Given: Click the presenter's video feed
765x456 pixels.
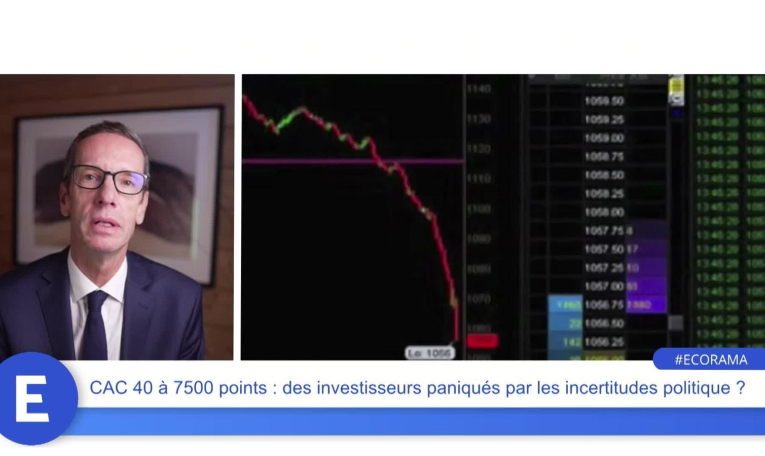Looking at the screenshot, I should pyautogui.click(x=117, y=217).
